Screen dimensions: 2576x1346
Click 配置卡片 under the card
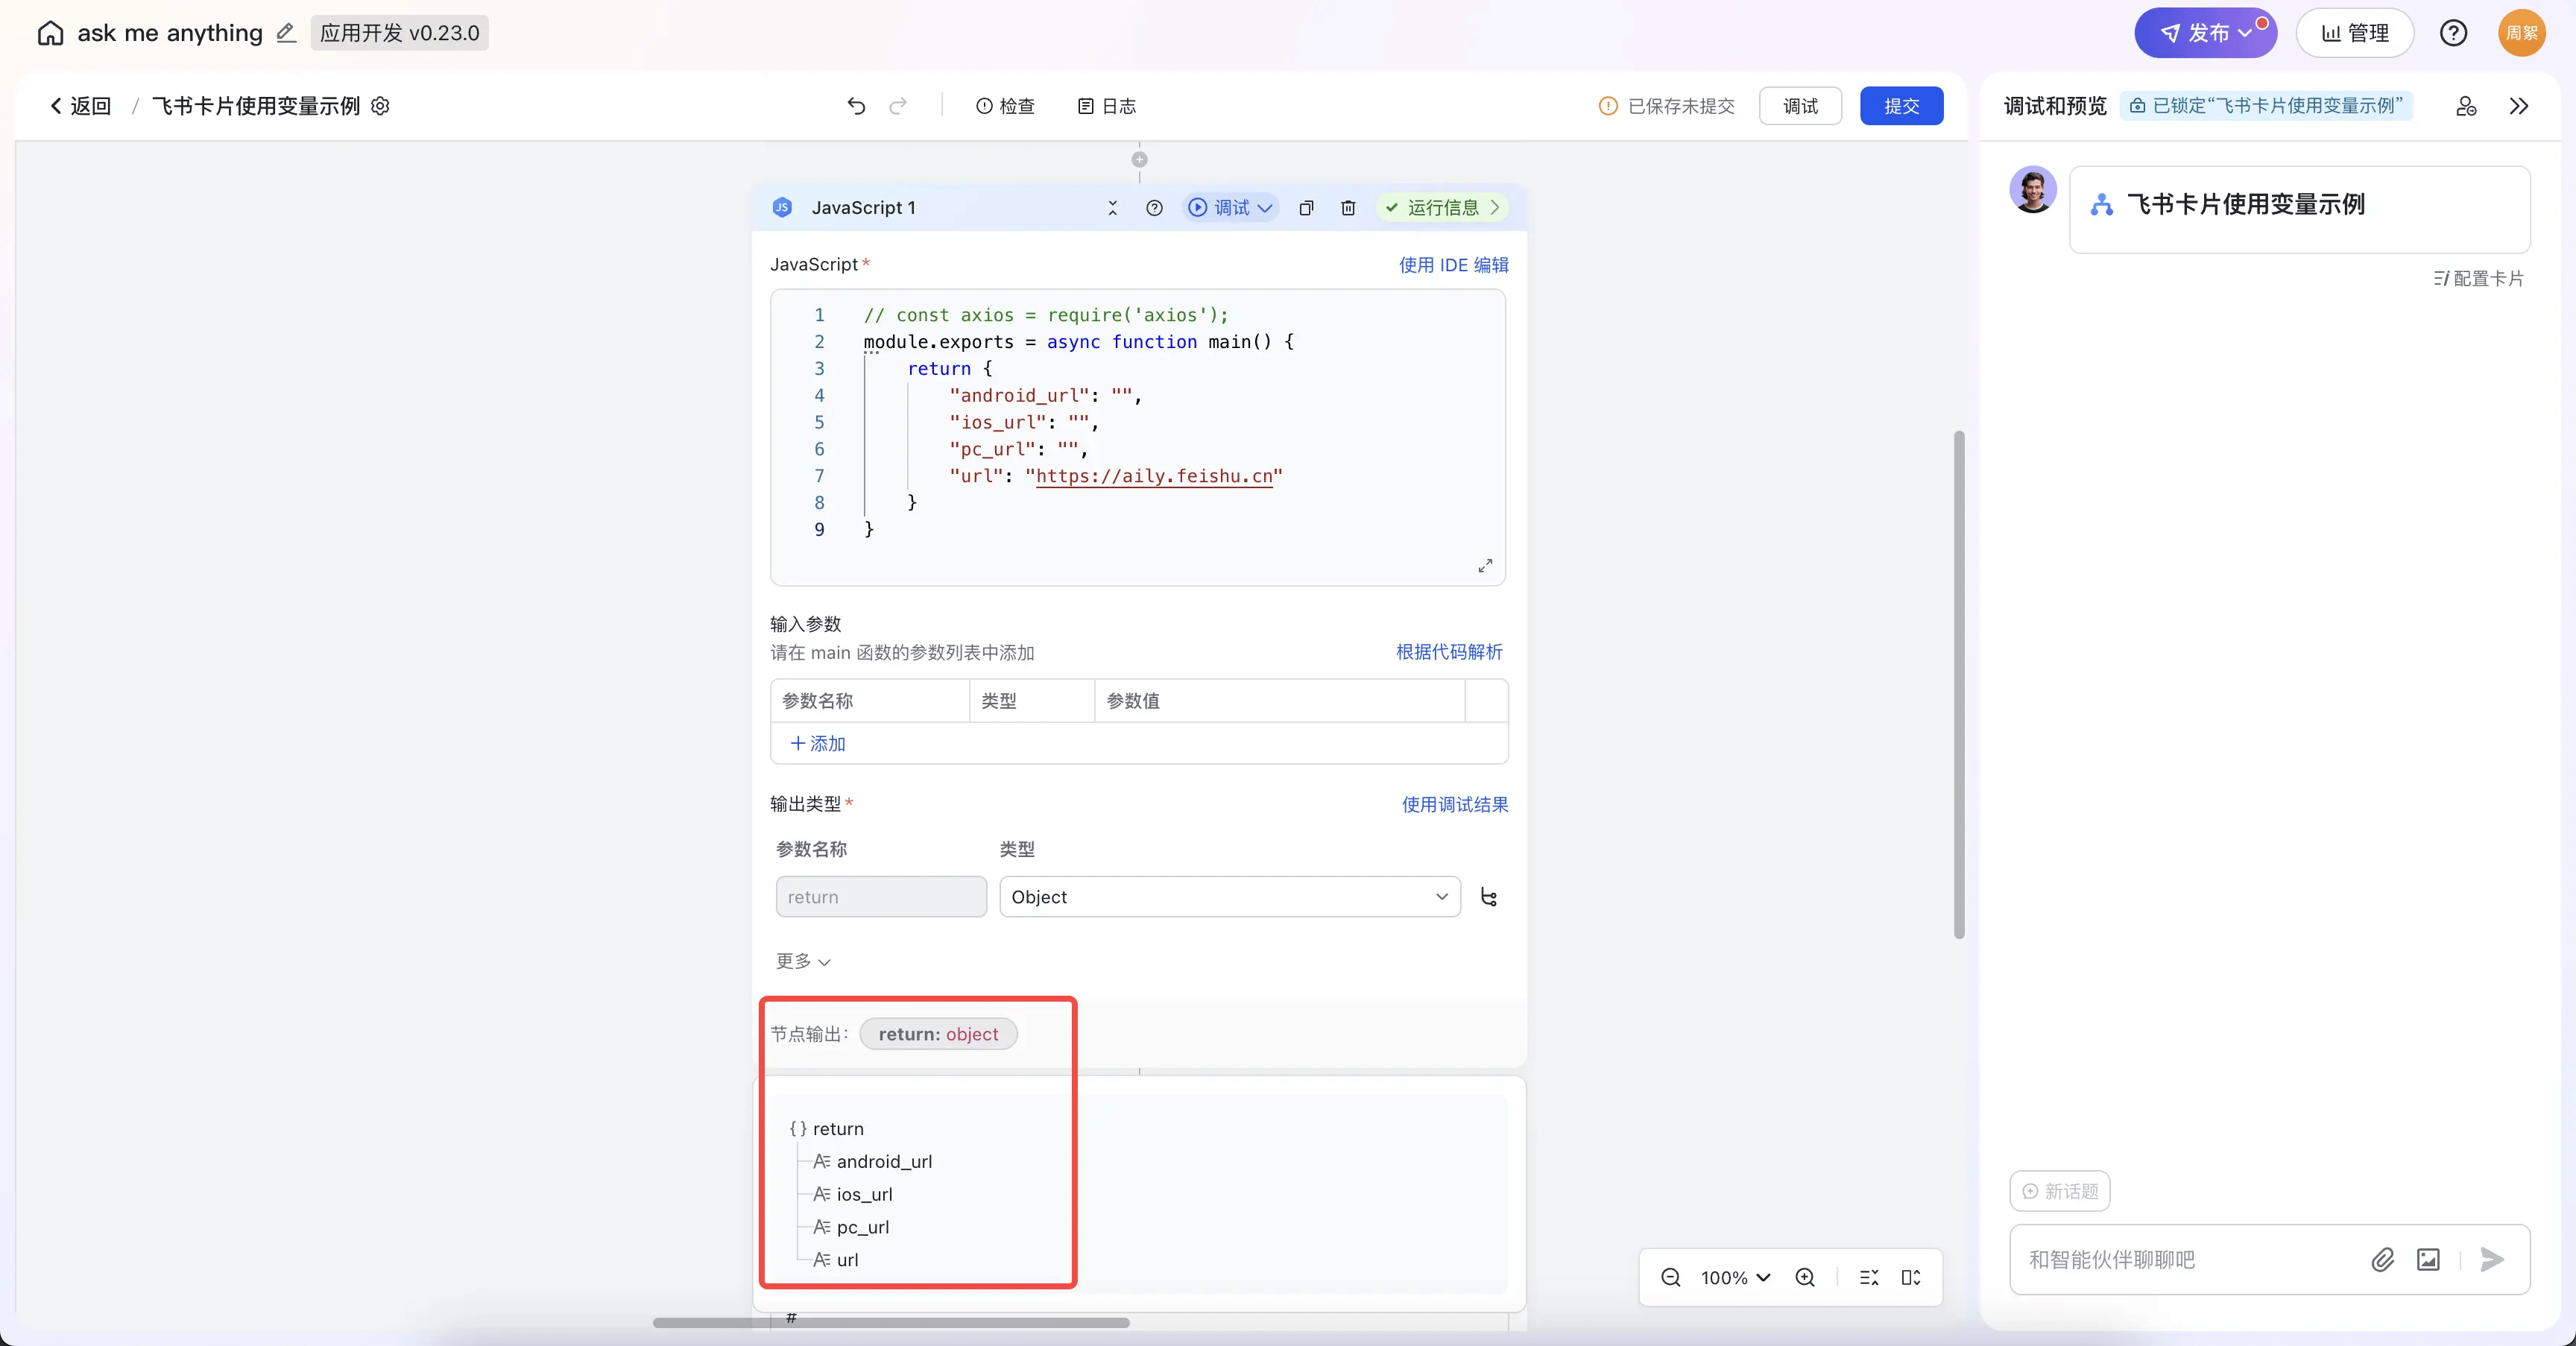pos(2478,279)
